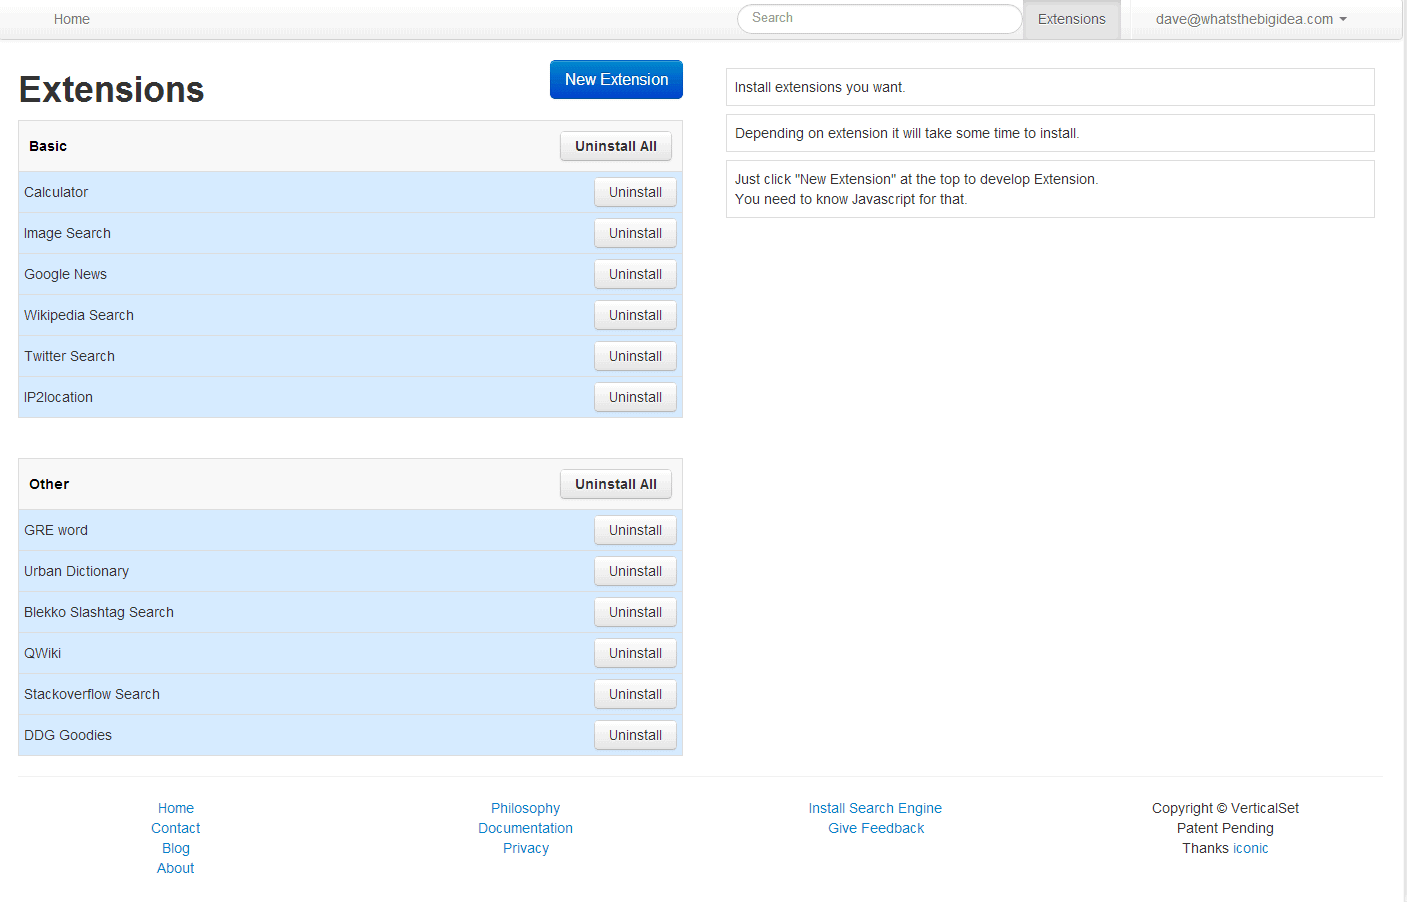1407x902 pixels.
Task: Select the QWiki extension name
Action: [x=42, y=653]
